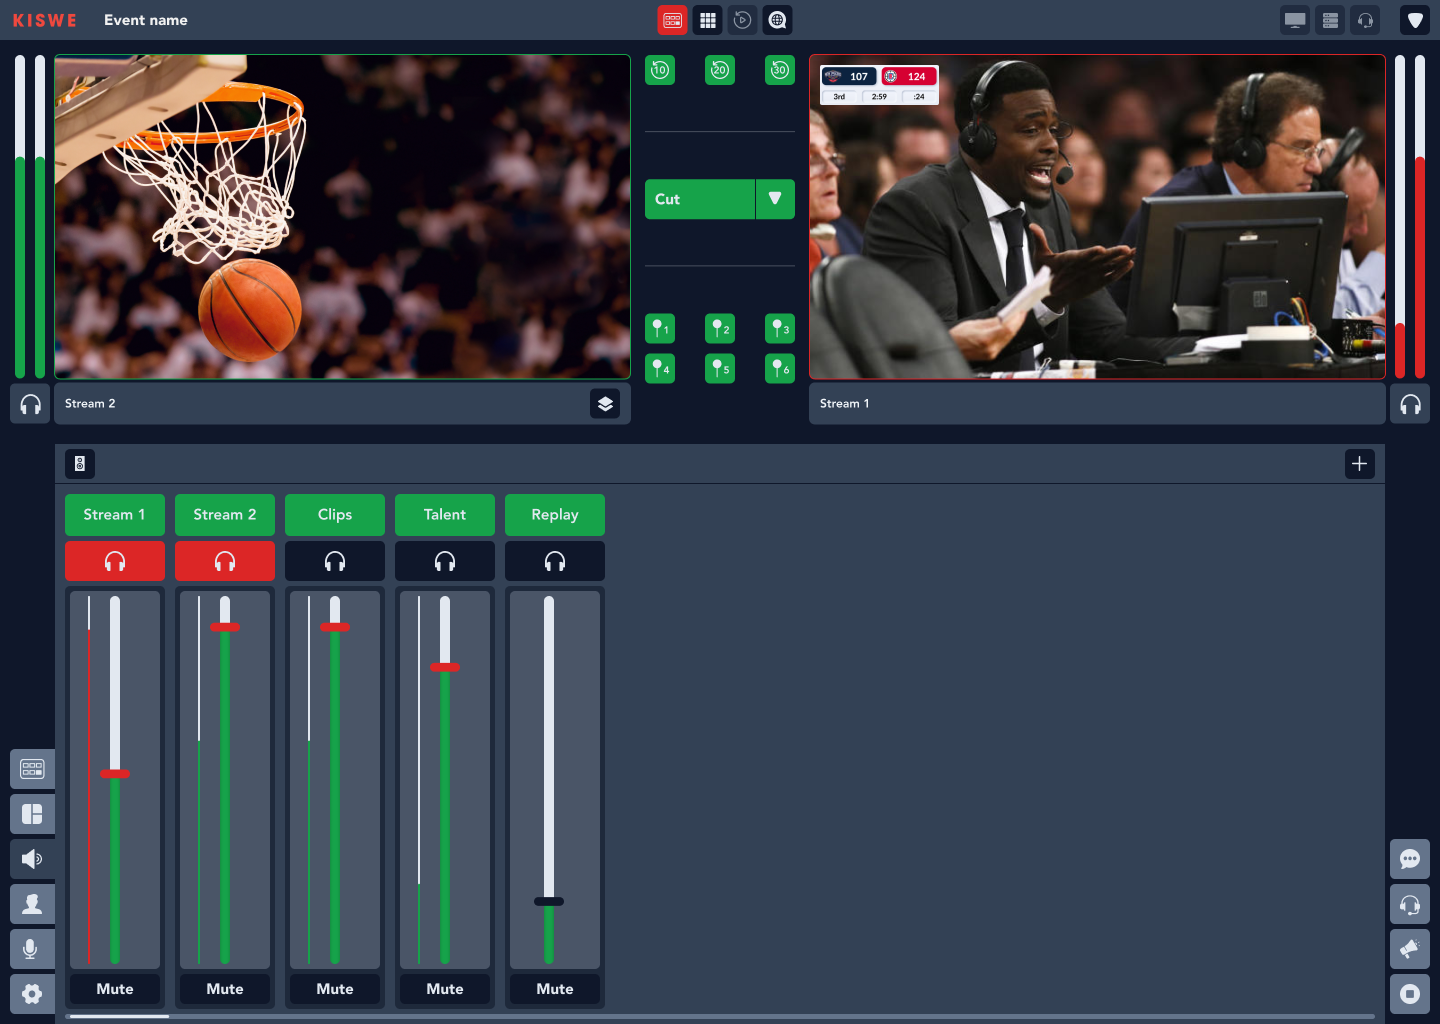Execute the Cut transition
This screenshot has height=1024, width=1440.
pyautogui.click(x=700, y=199)
